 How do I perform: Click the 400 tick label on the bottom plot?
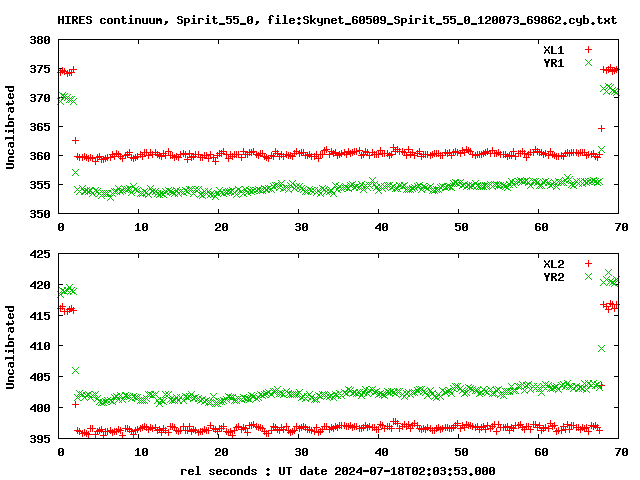(x=40, y=408)
